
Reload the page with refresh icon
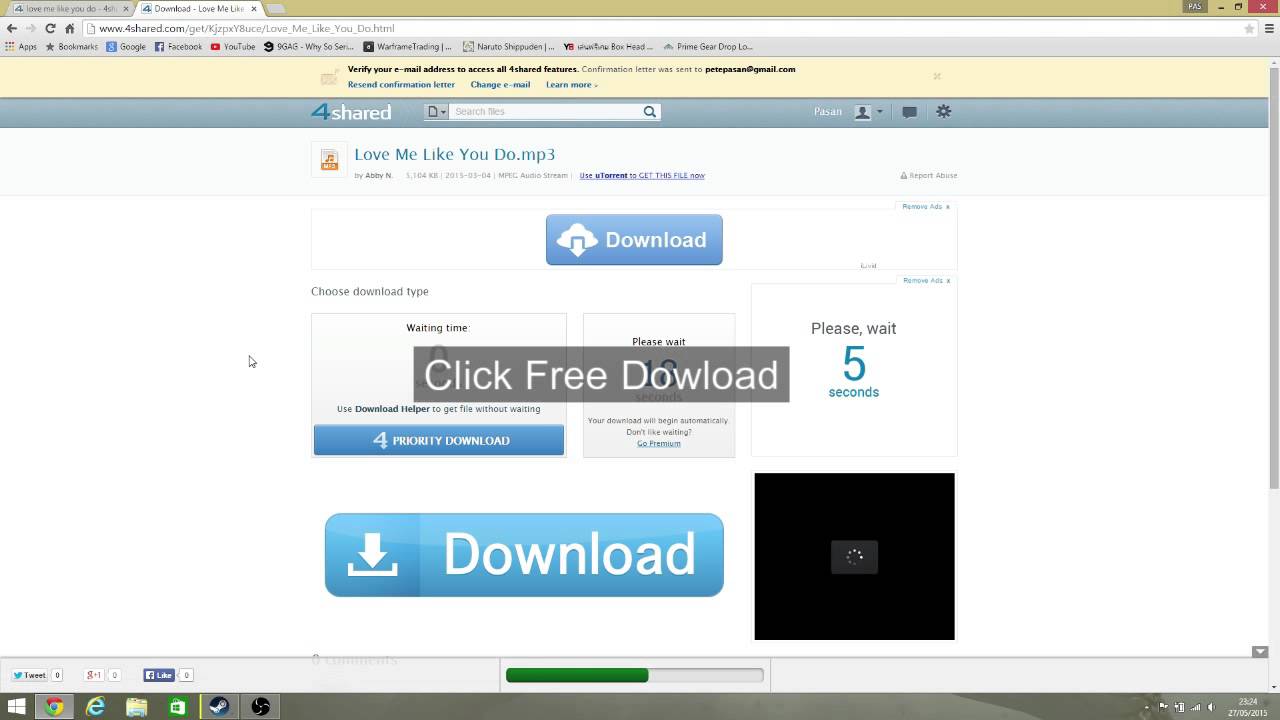(x=50, y=28)
